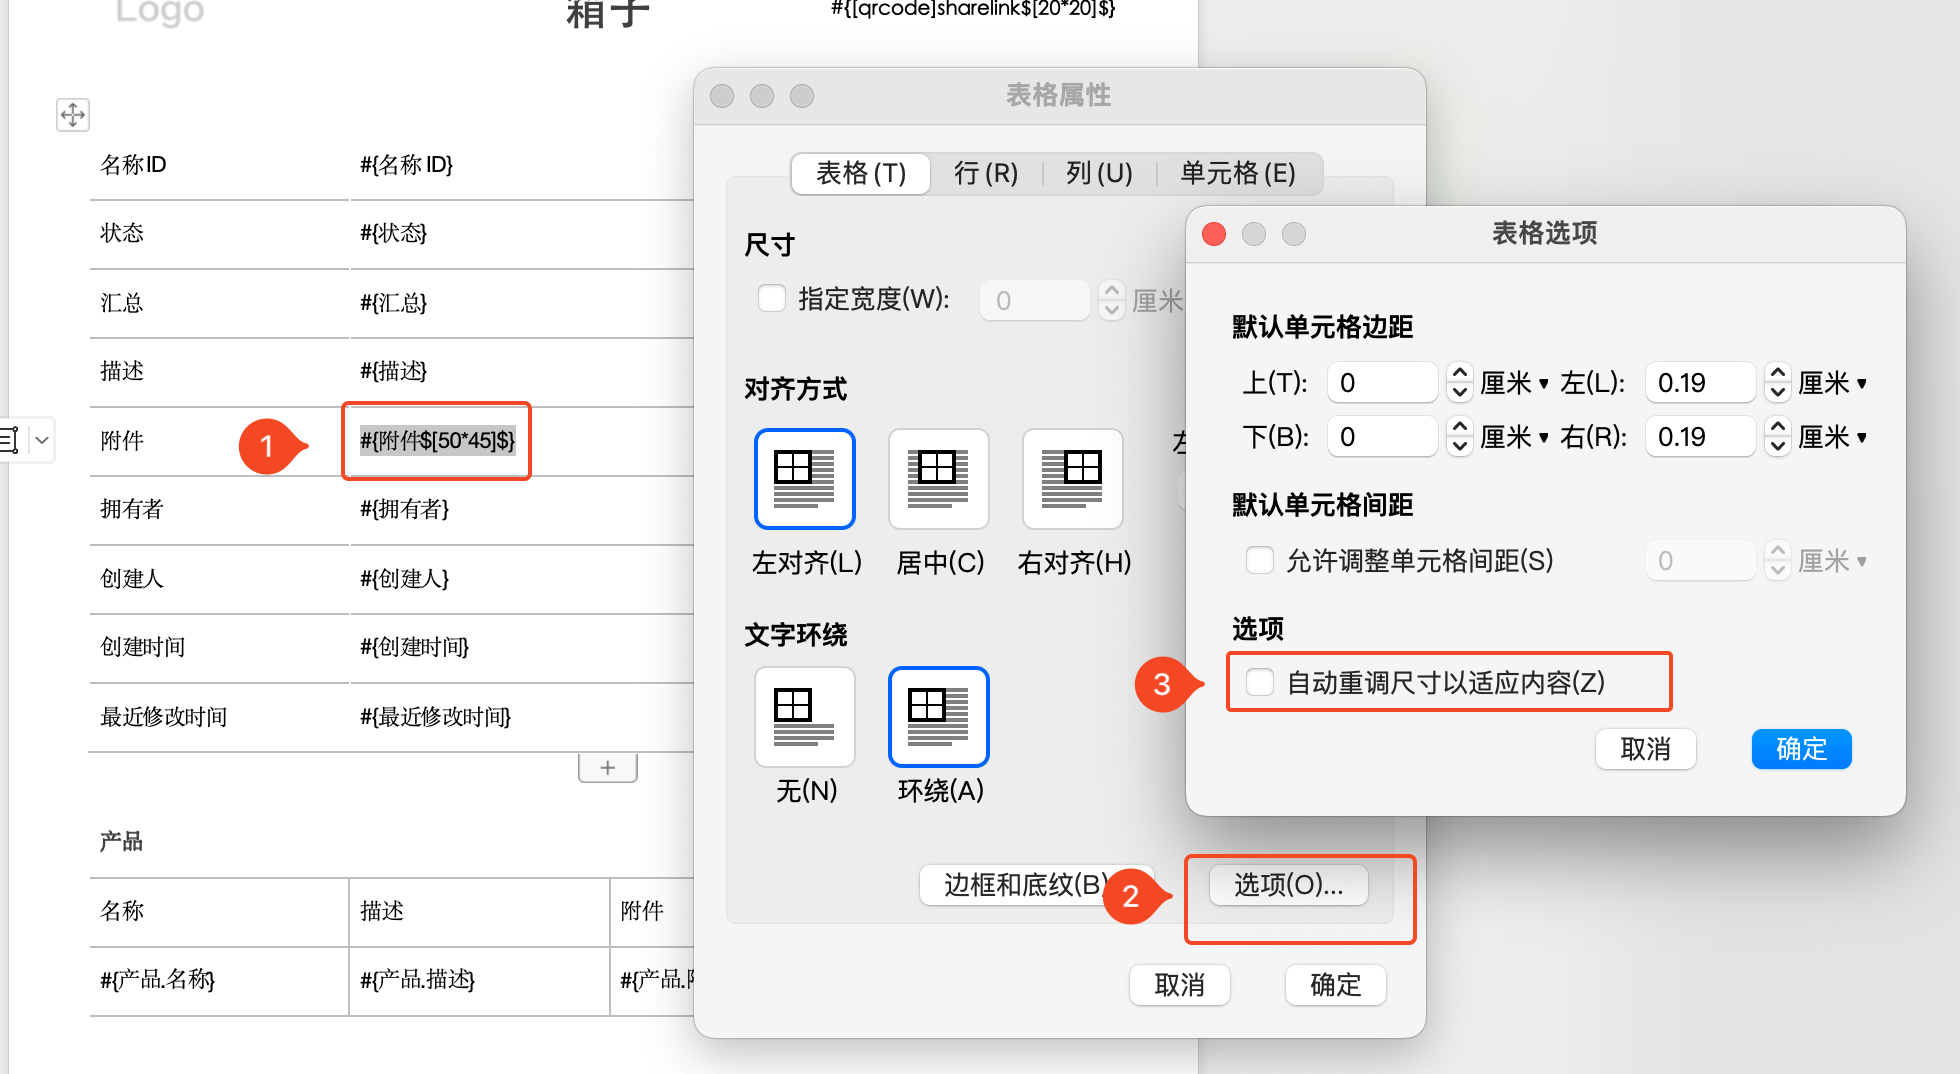Open the 选项(O)... button

tap(1288, 885)
